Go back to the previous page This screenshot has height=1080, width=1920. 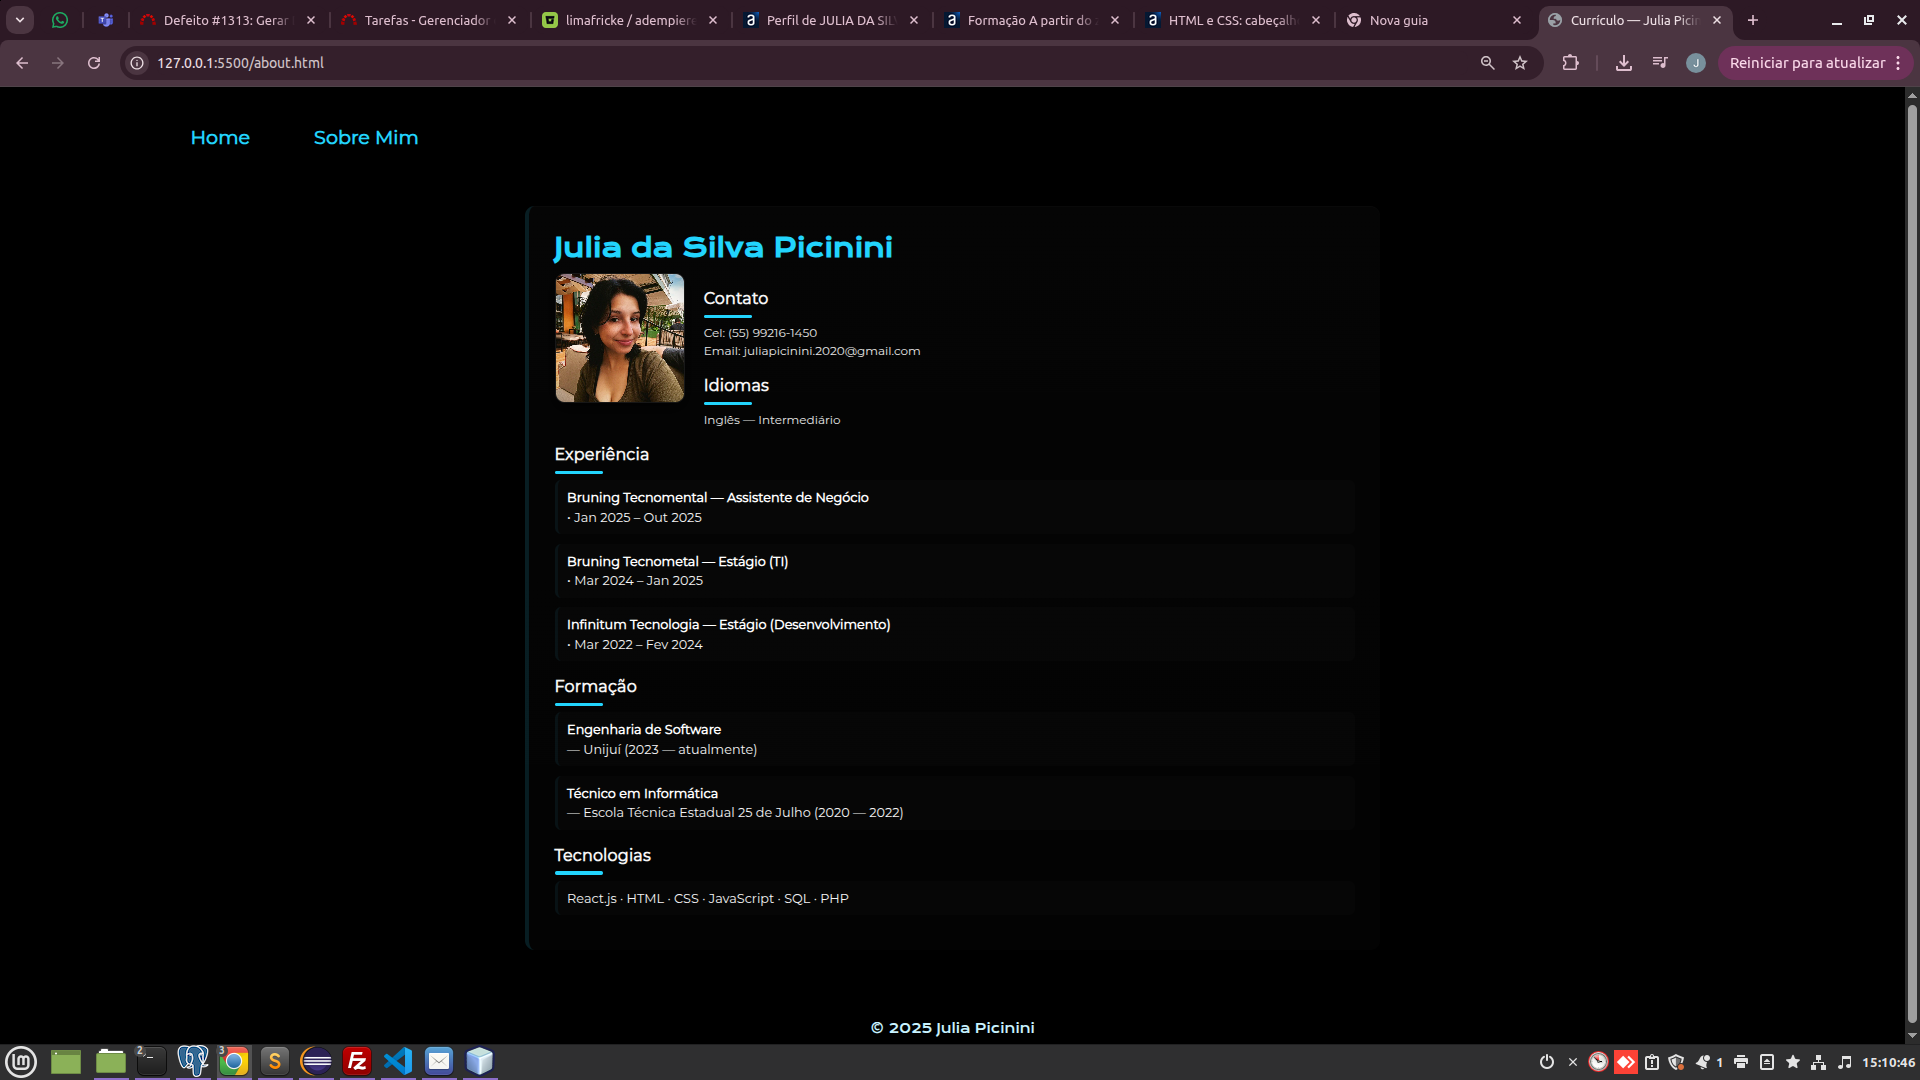click(x=22, y=63)
